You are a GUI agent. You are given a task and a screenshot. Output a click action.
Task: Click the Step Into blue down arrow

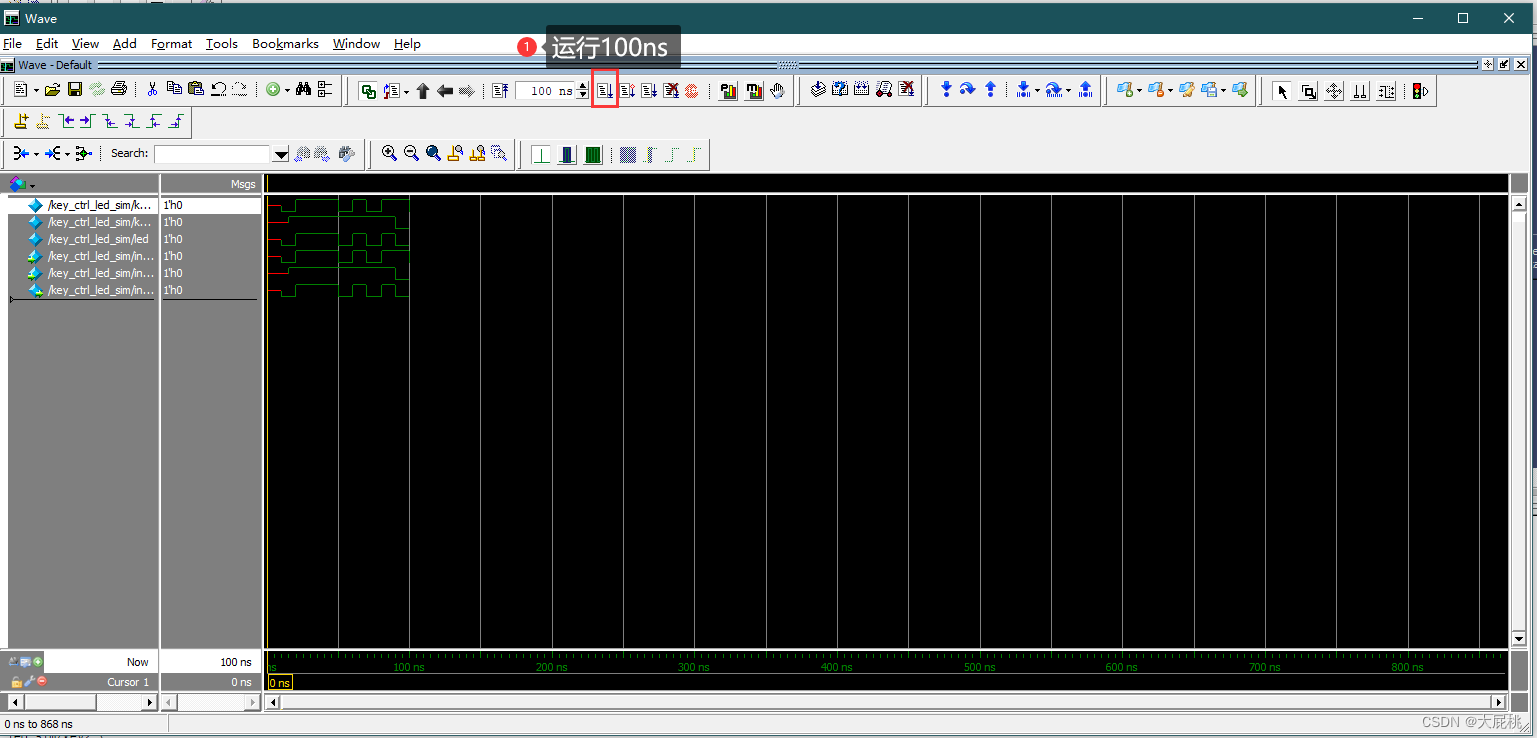click(x=946, y=90)
